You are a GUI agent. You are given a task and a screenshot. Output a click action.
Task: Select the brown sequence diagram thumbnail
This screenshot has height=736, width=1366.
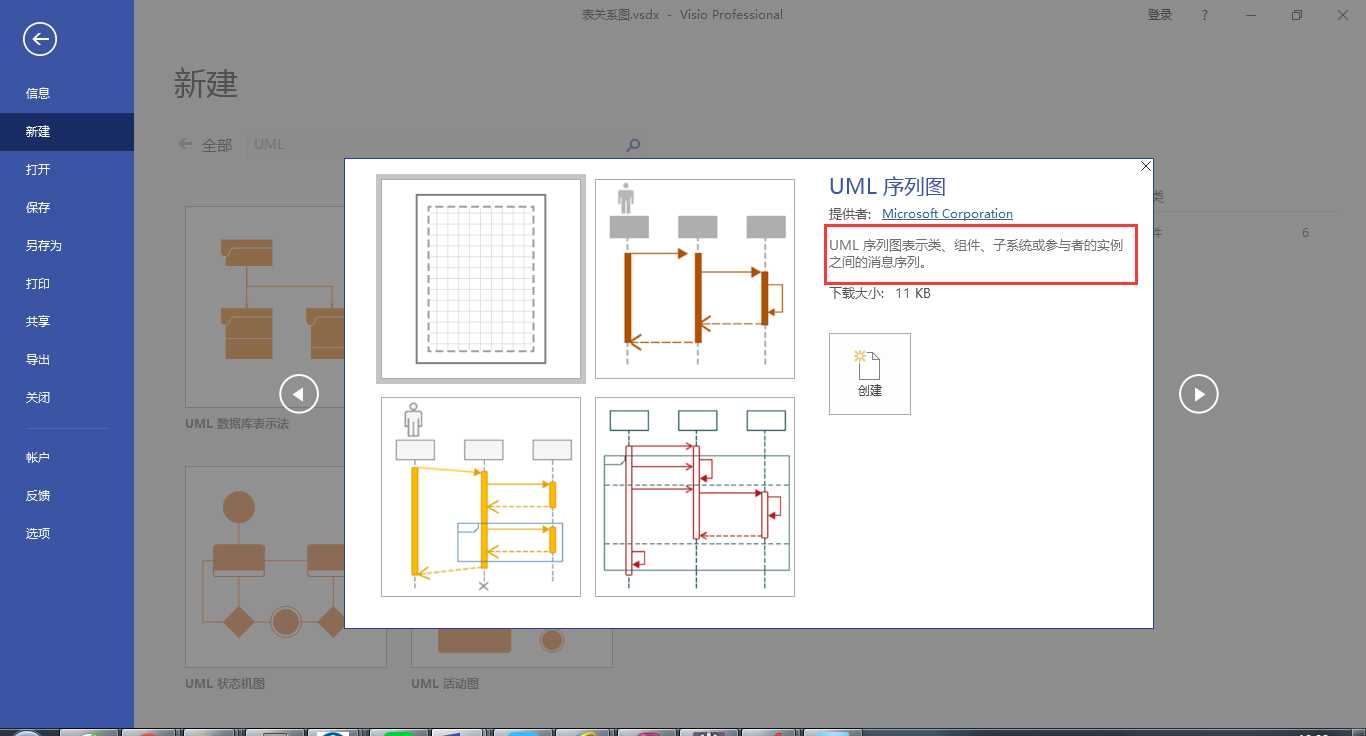tap(695, 279)
